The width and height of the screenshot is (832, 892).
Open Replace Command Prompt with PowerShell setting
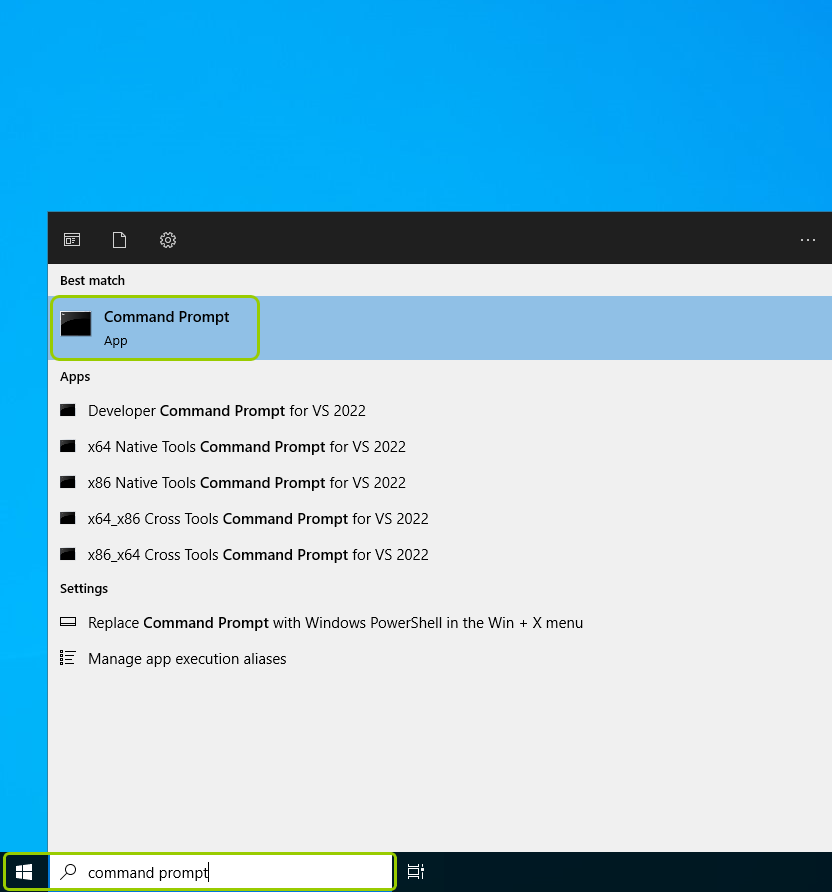click(x=440, y=623)
